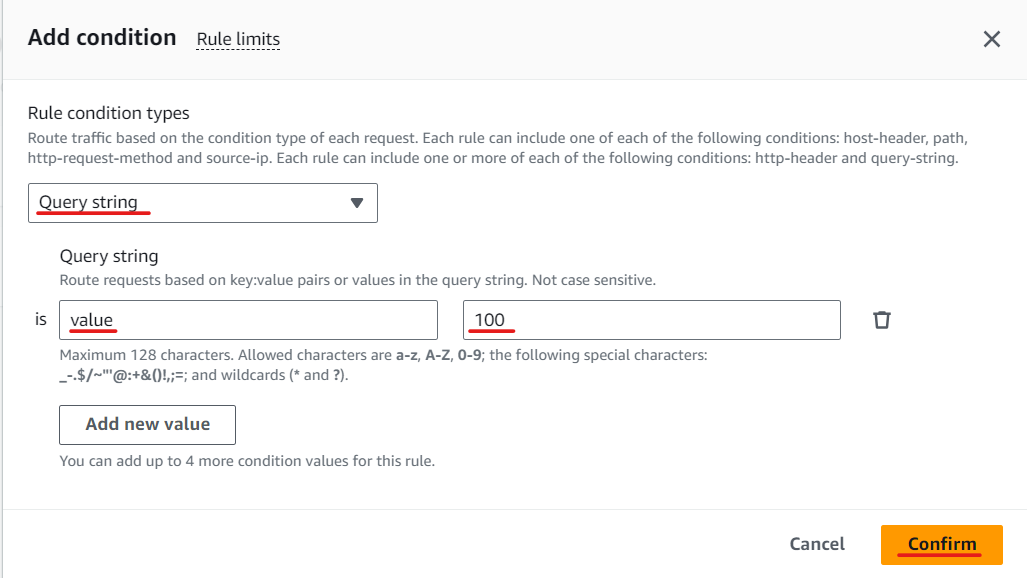Image resolution: width=1027 pixels, height=578 pixels.
Task: Focus the query string key input
Action: 248,320
